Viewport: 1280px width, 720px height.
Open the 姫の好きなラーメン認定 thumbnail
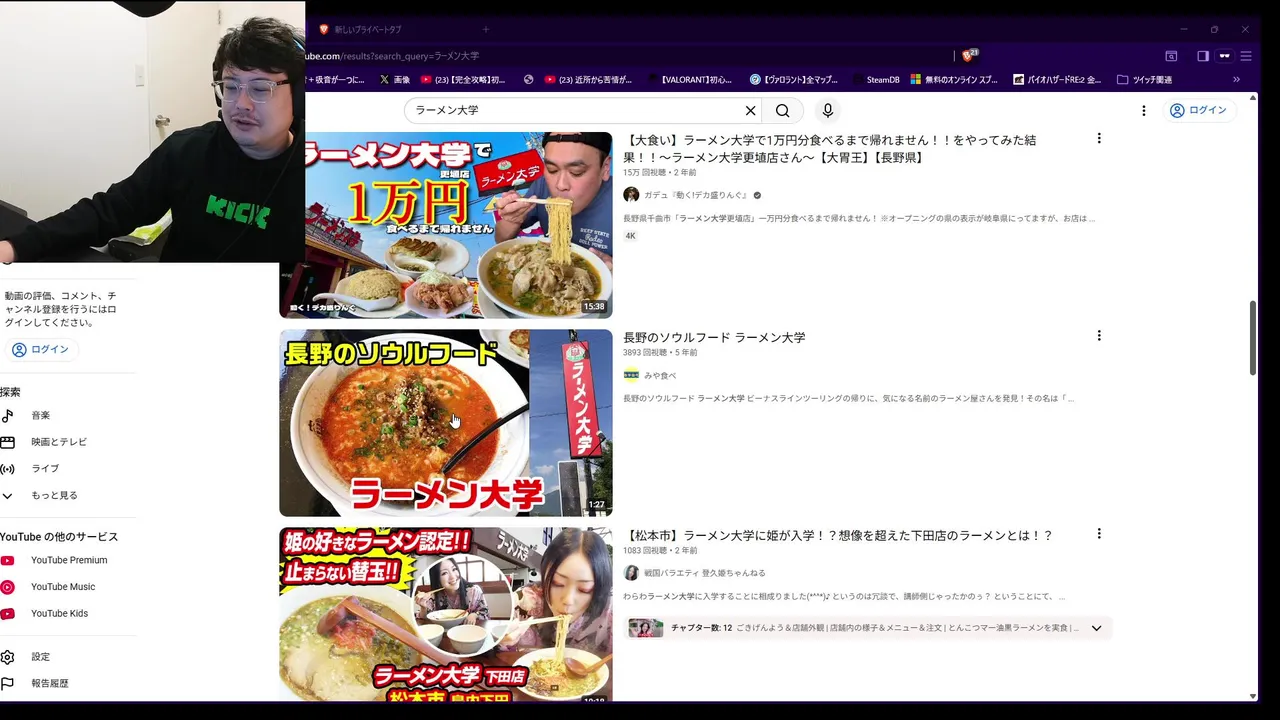click(445, 614)
